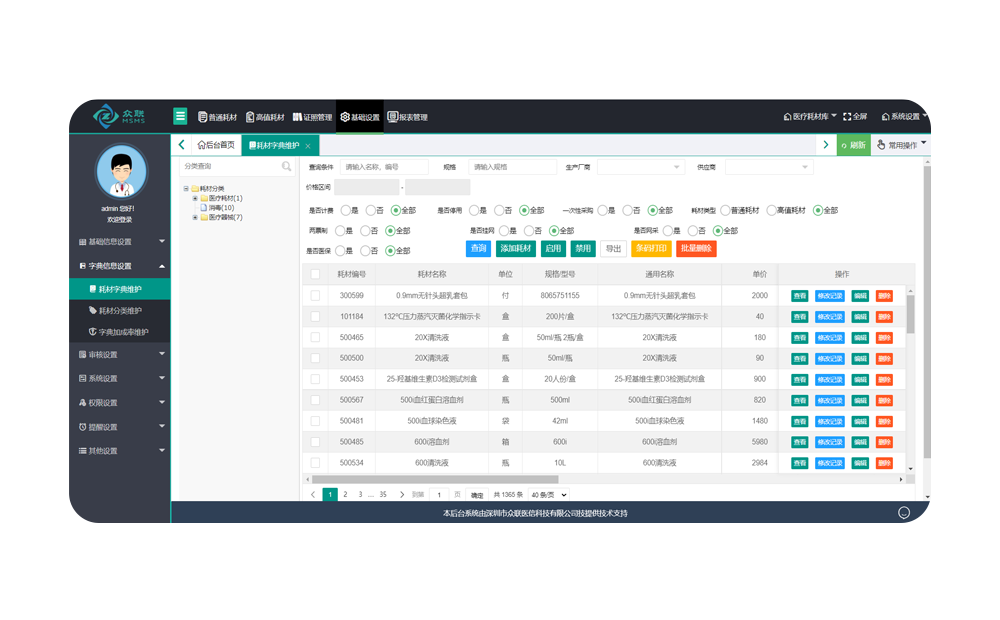Click the table's vertical scrollbar thumb
Screen dimensions: 1000x620
tap(910, 312)
